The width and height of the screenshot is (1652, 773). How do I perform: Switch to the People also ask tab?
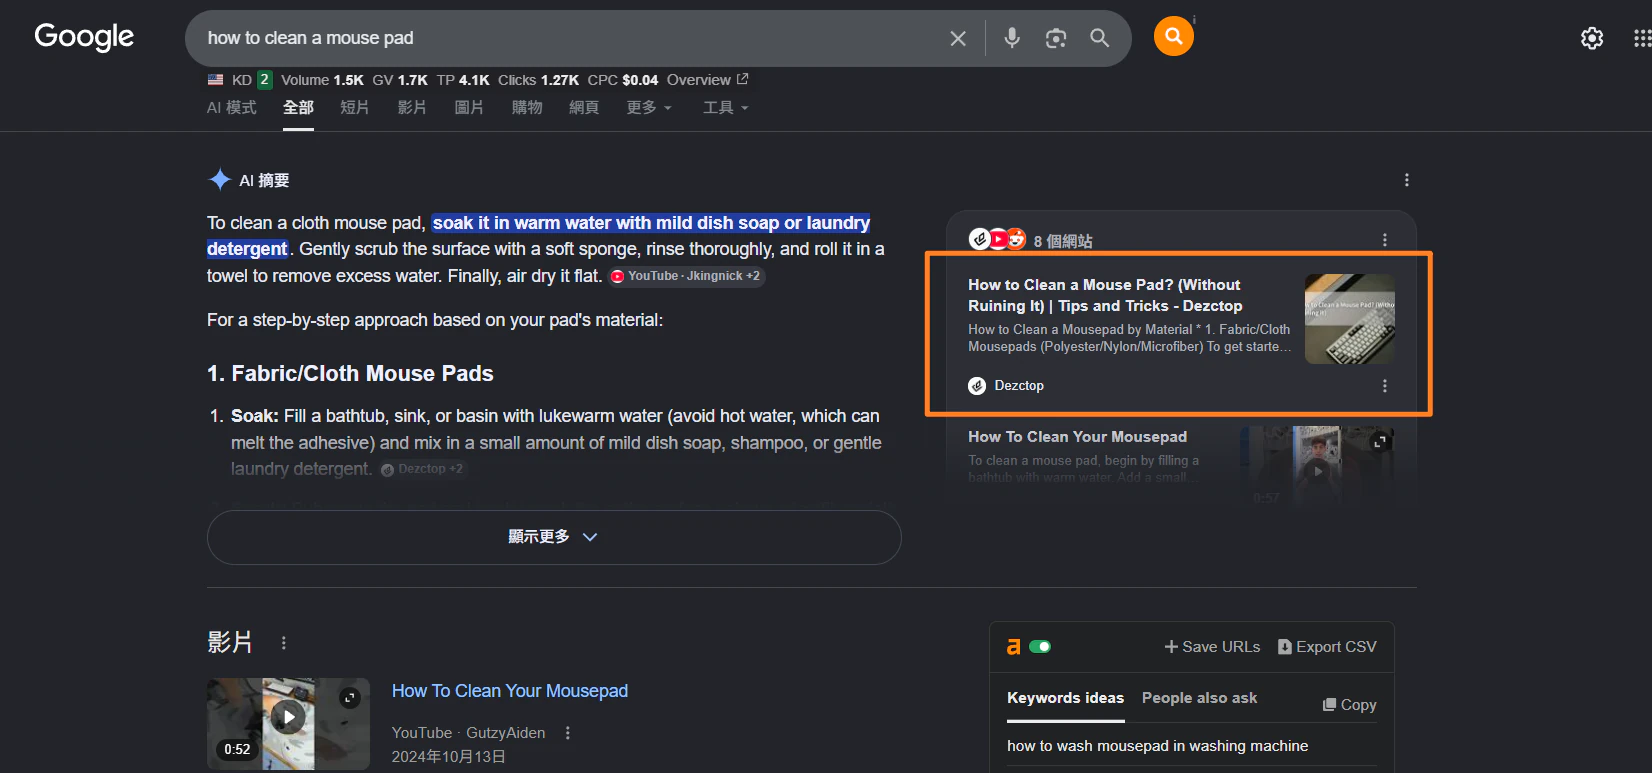point(1200,698)
